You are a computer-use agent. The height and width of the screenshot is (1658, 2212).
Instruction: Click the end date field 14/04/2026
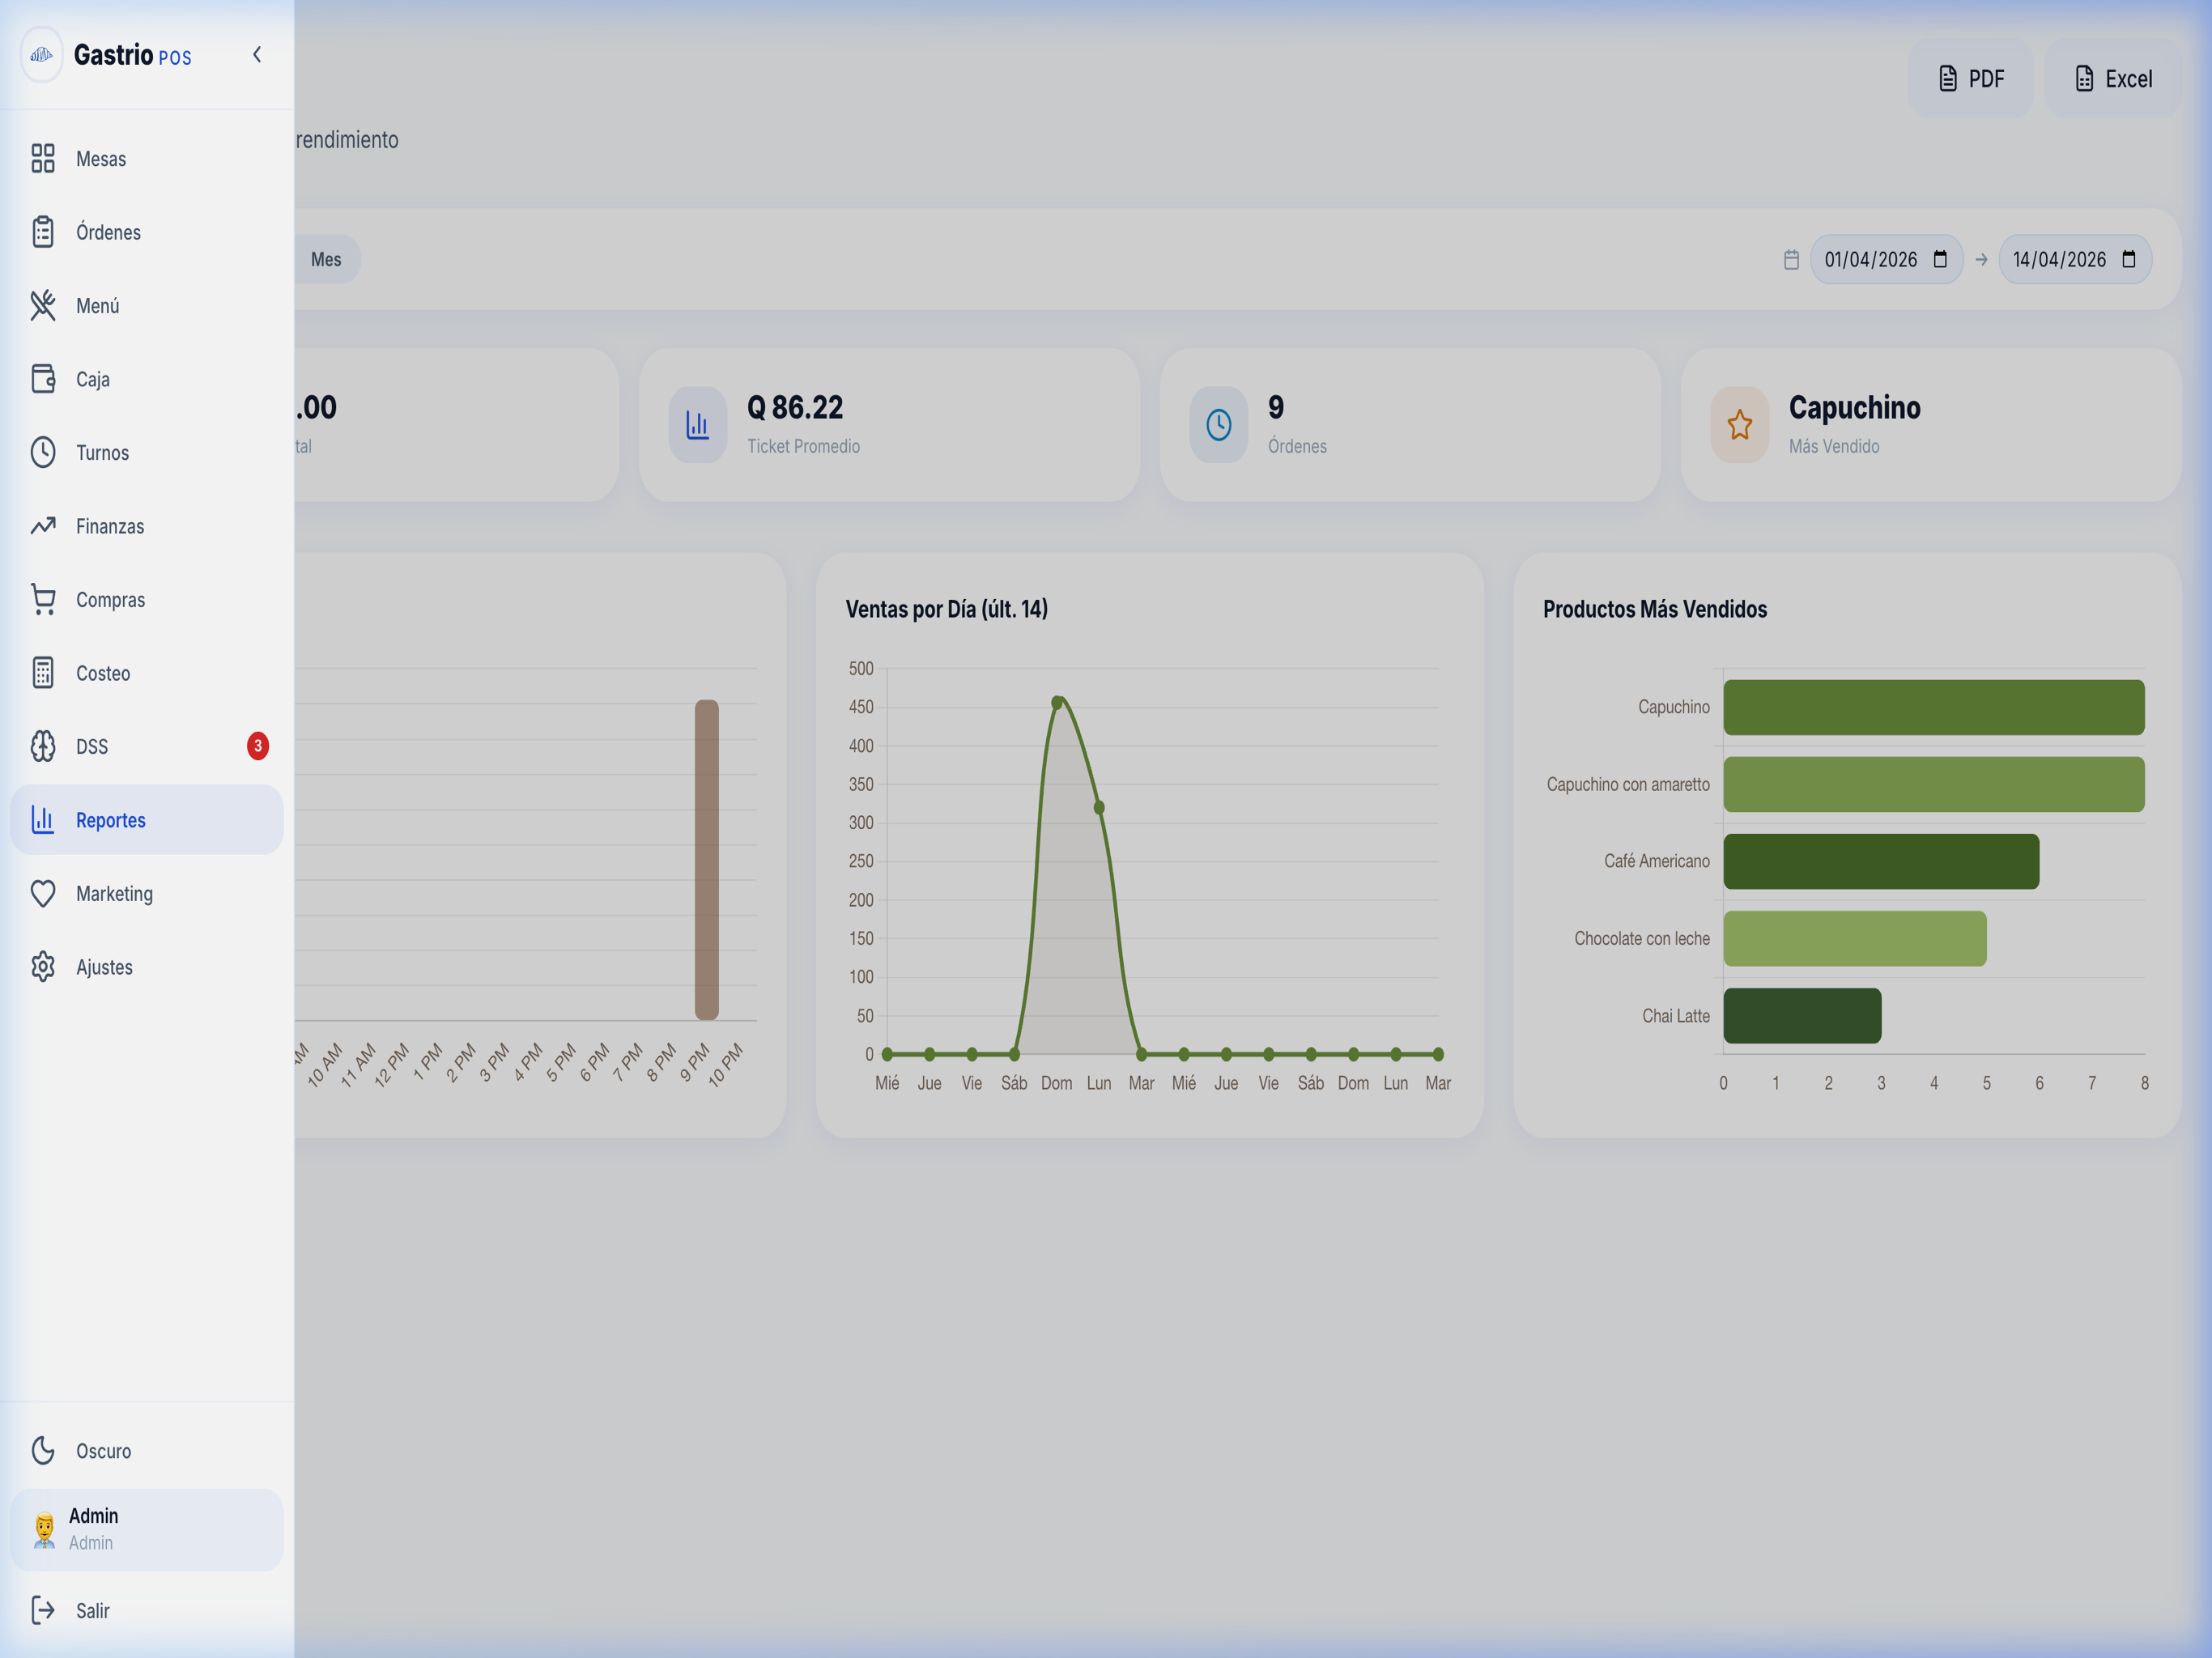click(x=2075, y=260)
